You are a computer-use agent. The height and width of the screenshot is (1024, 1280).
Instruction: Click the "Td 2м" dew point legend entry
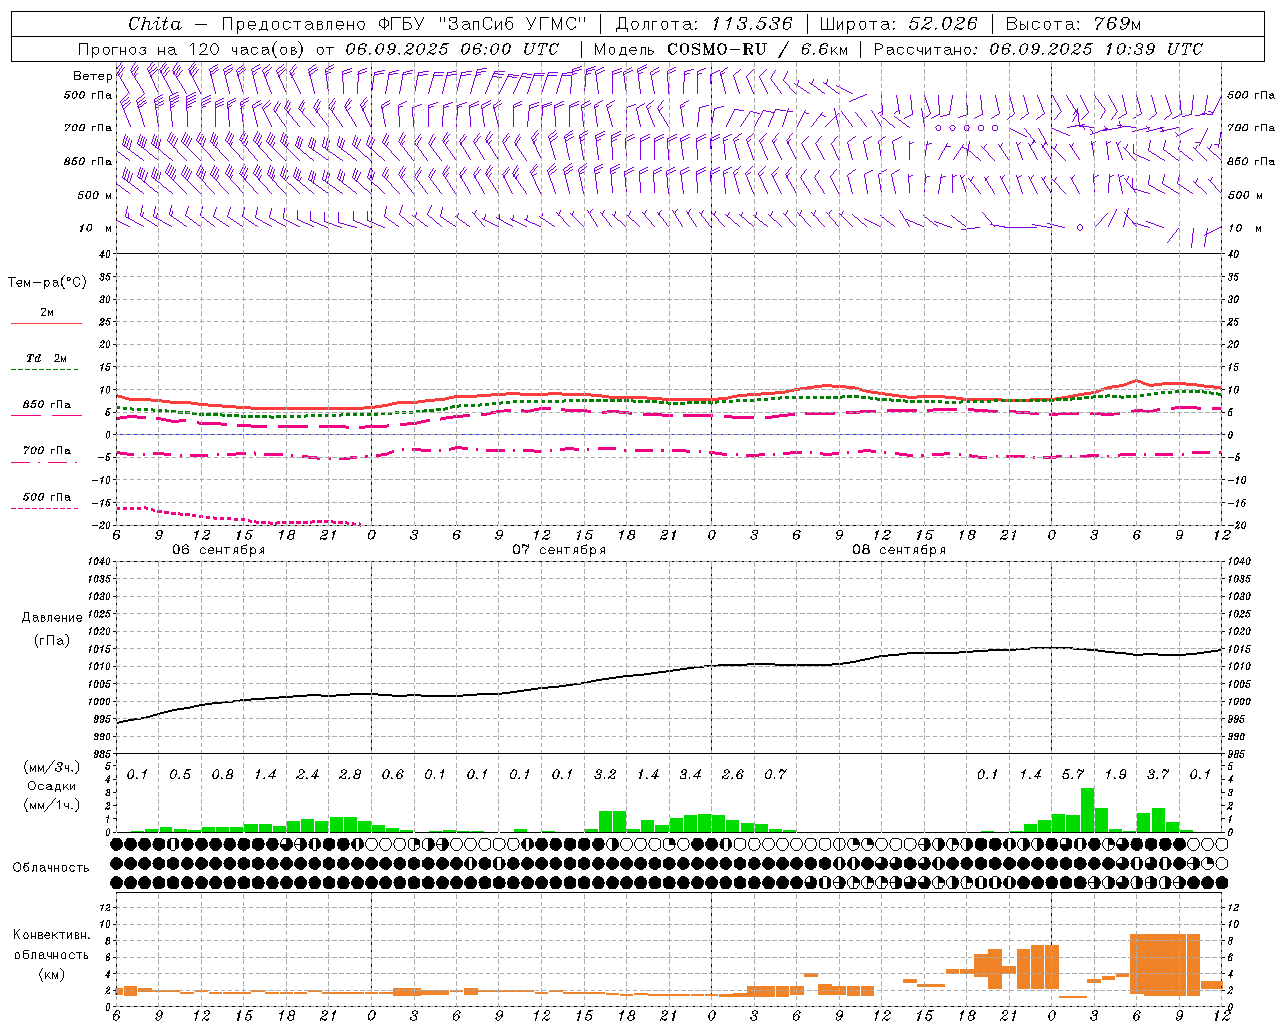[47, 358]
